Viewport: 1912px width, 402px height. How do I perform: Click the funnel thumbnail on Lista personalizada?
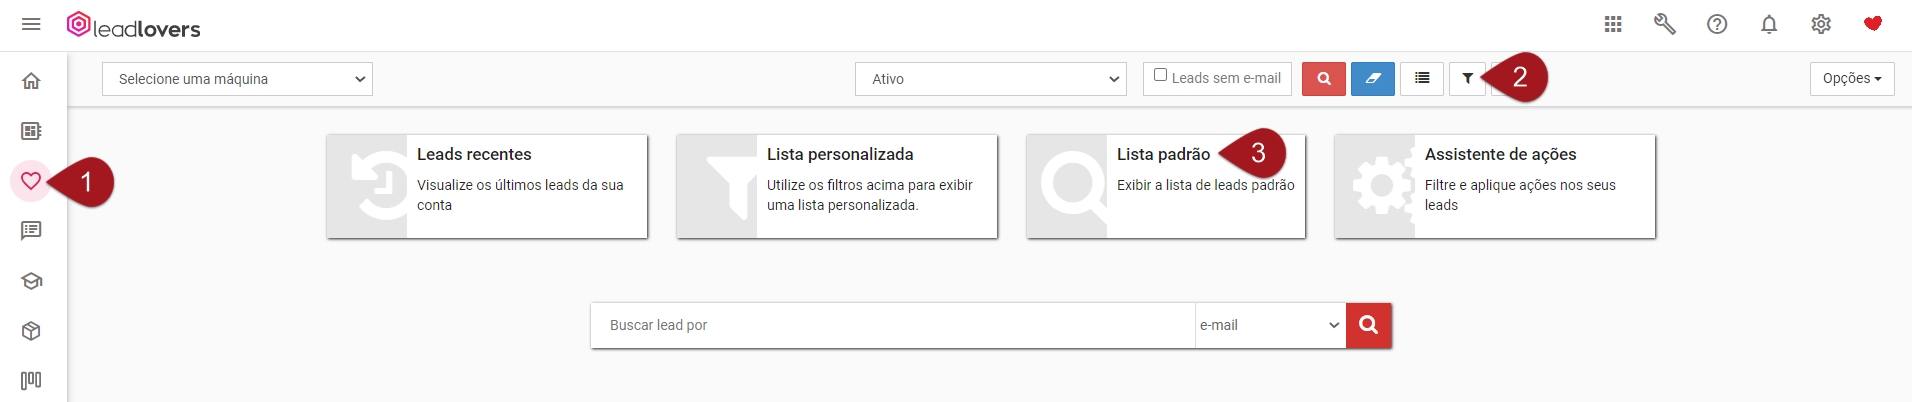click(x=717, y=186)
